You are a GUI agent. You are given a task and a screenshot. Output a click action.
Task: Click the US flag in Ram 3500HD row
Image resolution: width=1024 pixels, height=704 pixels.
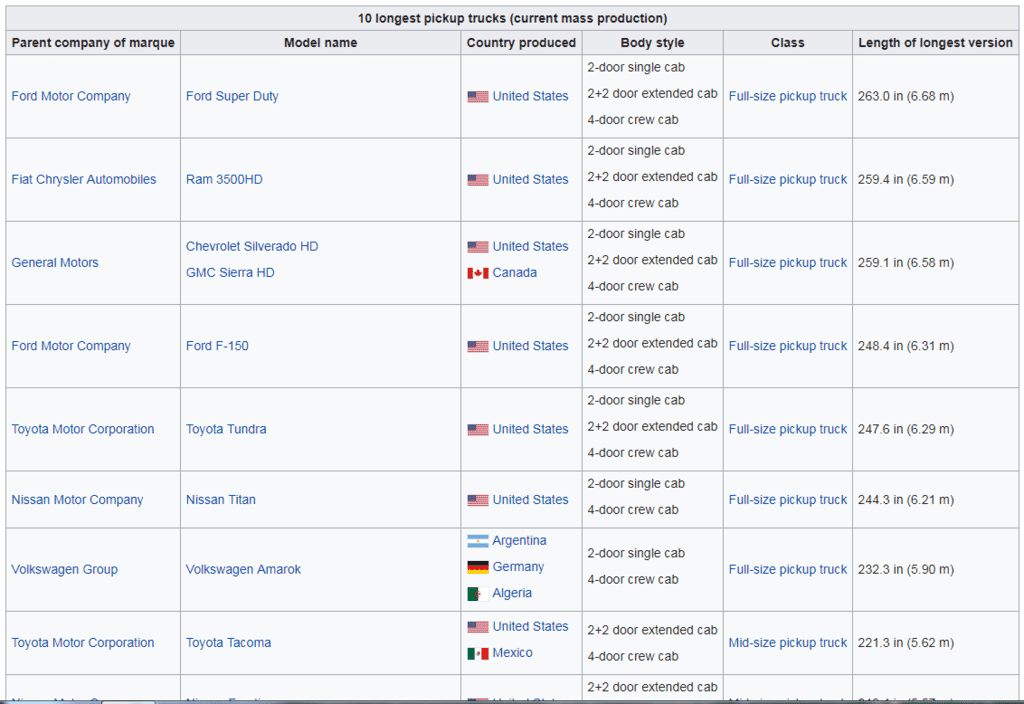(x=477, y=180)
